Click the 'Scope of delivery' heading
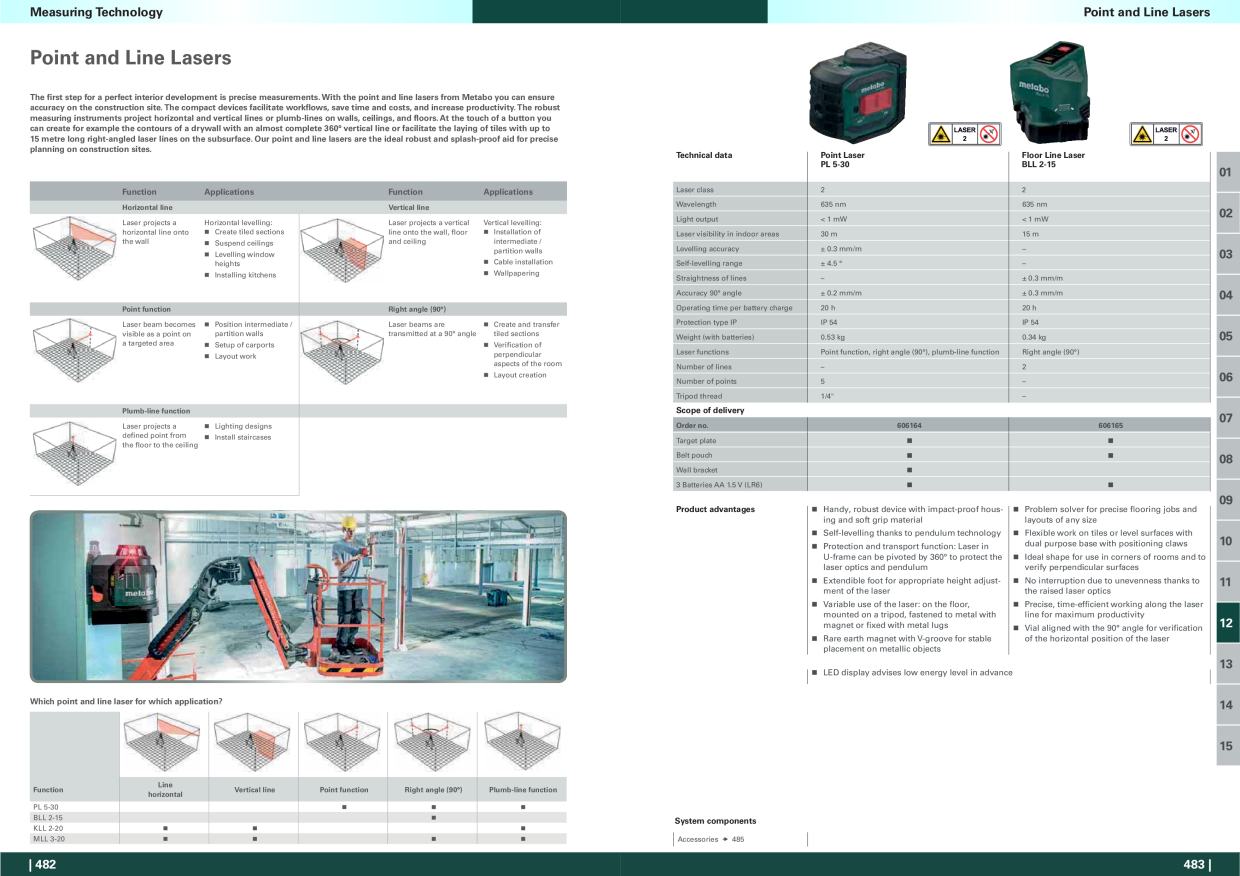 710,410
